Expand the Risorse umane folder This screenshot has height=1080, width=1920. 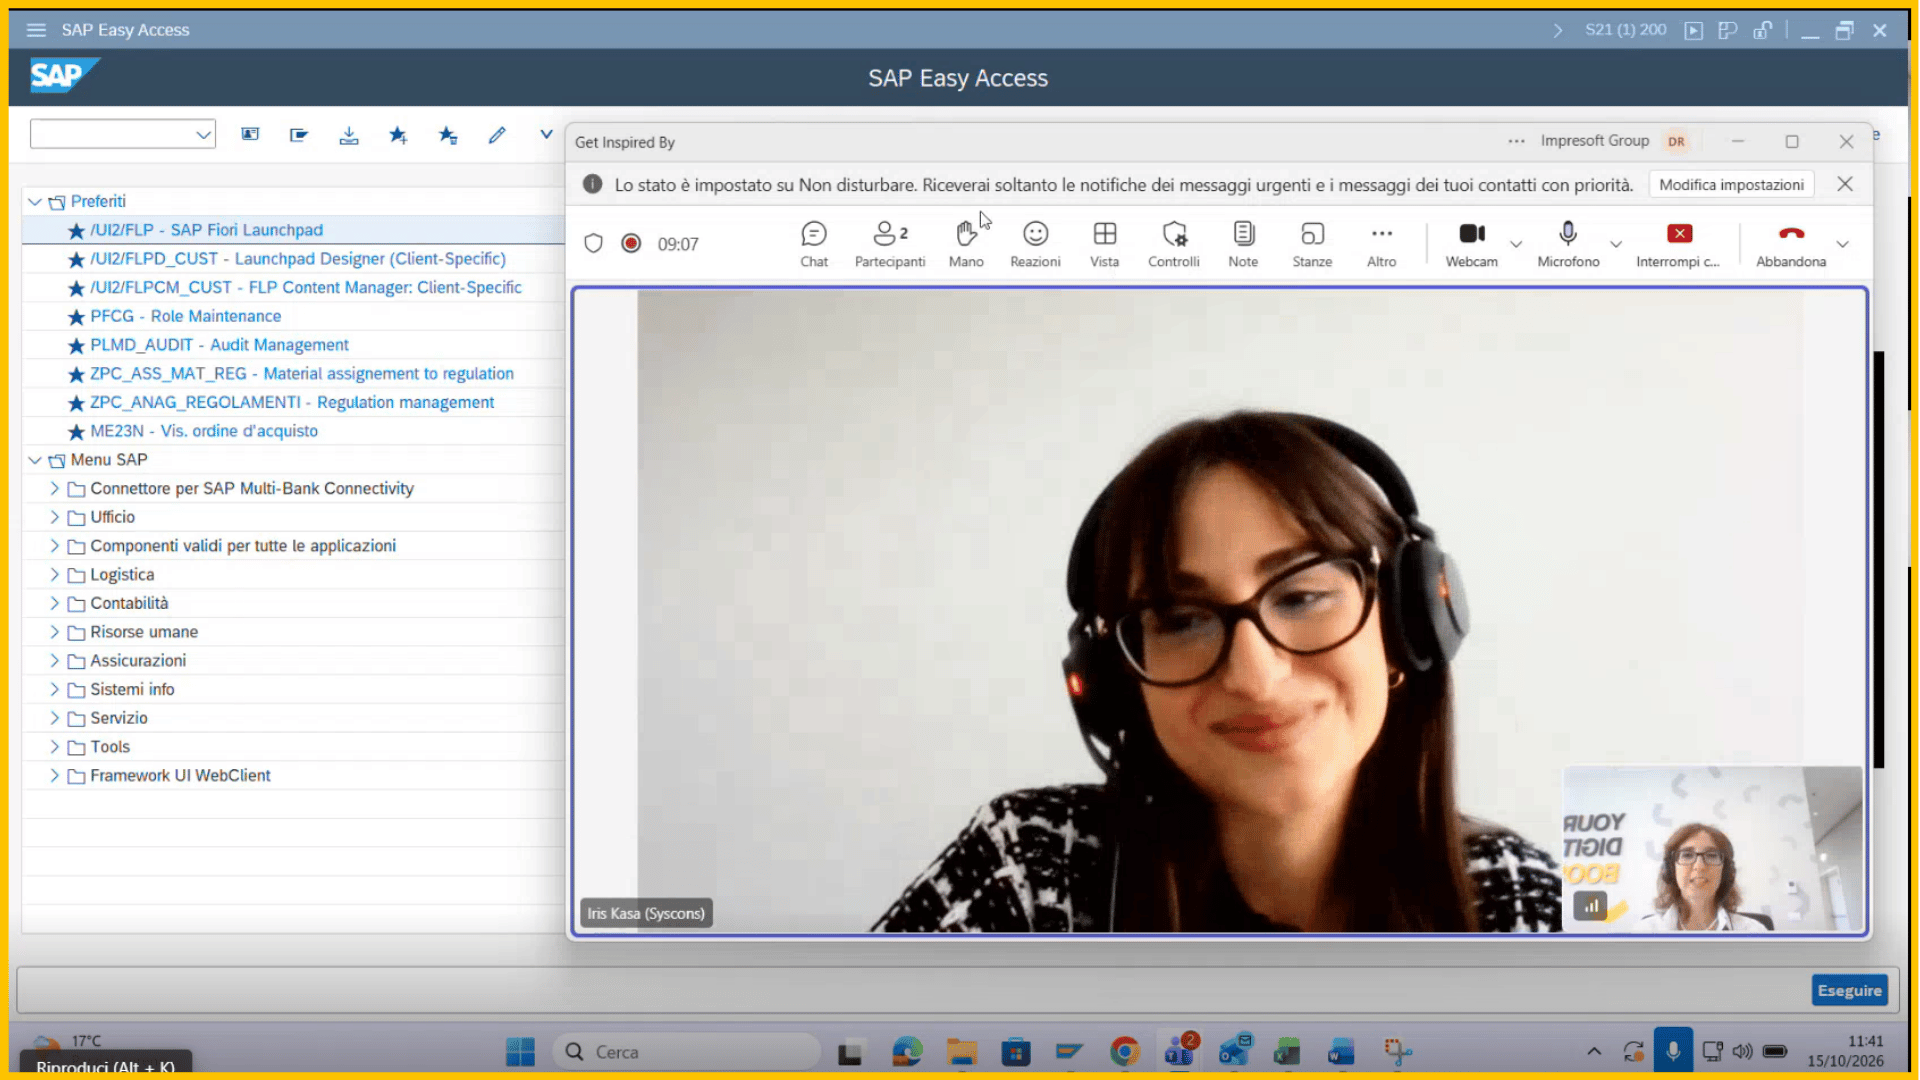pos(54,632)
